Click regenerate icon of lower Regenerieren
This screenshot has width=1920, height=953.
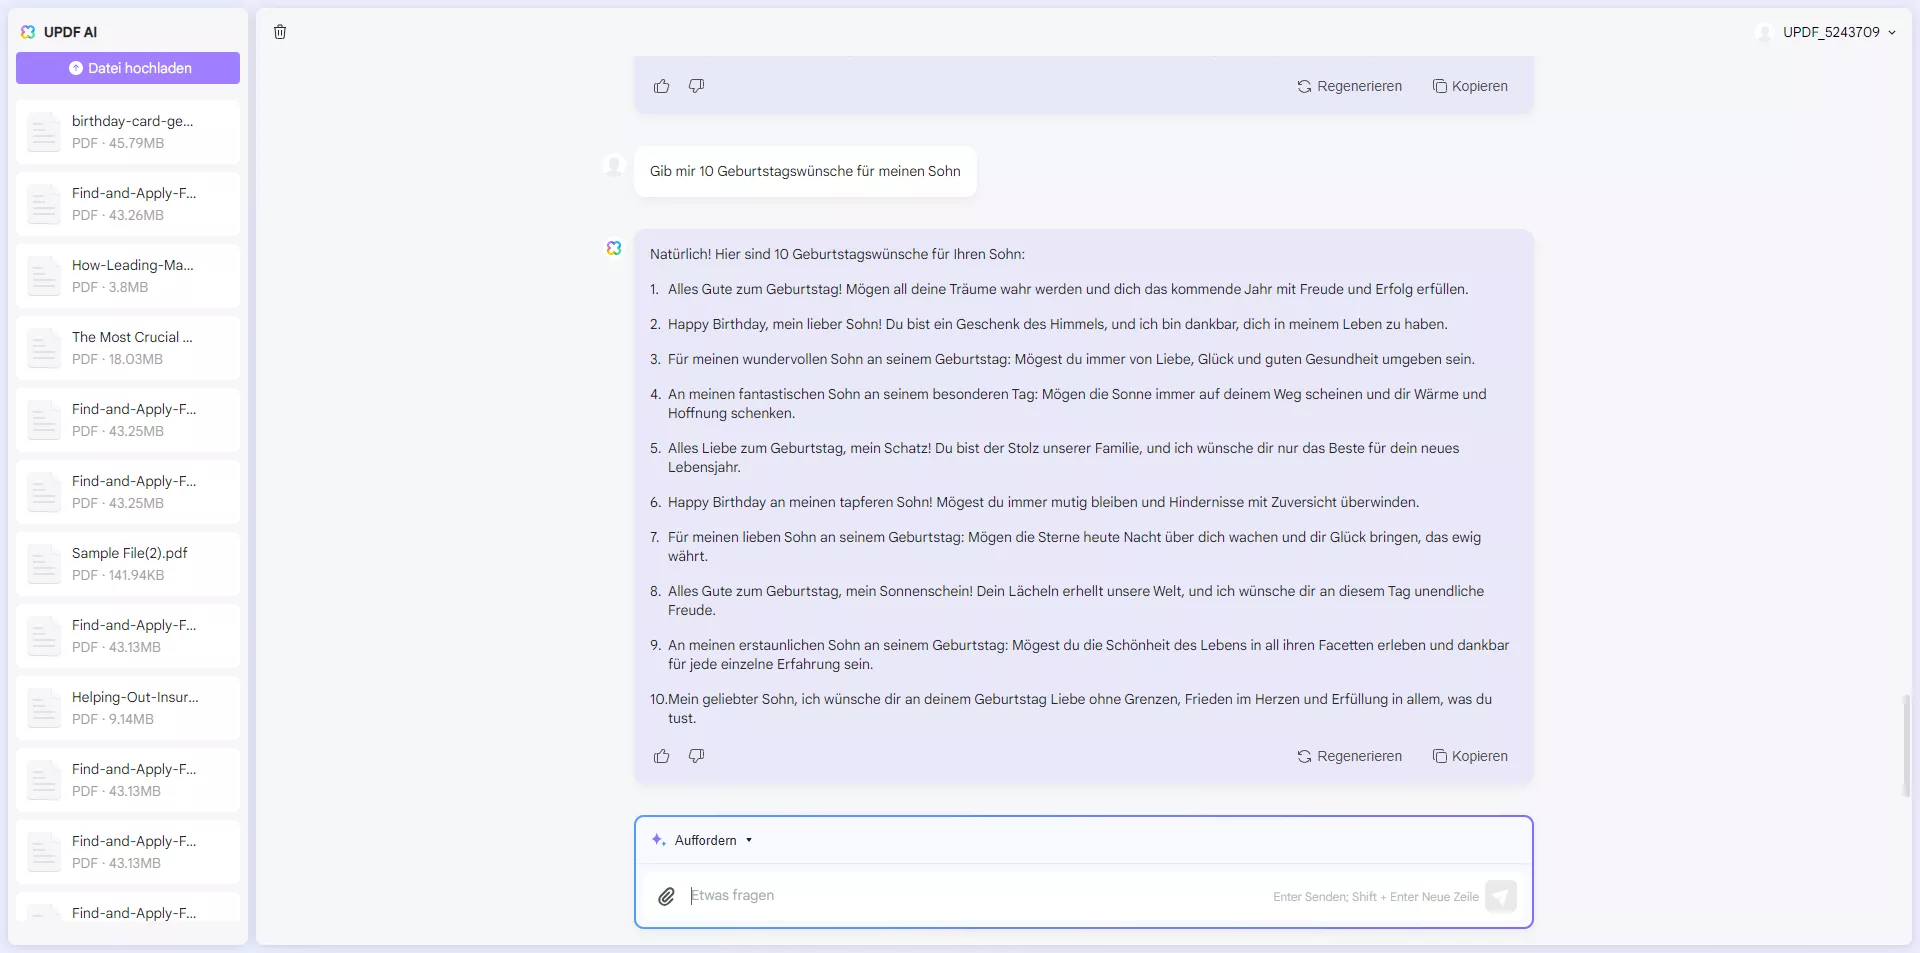tap(1304, 756)
